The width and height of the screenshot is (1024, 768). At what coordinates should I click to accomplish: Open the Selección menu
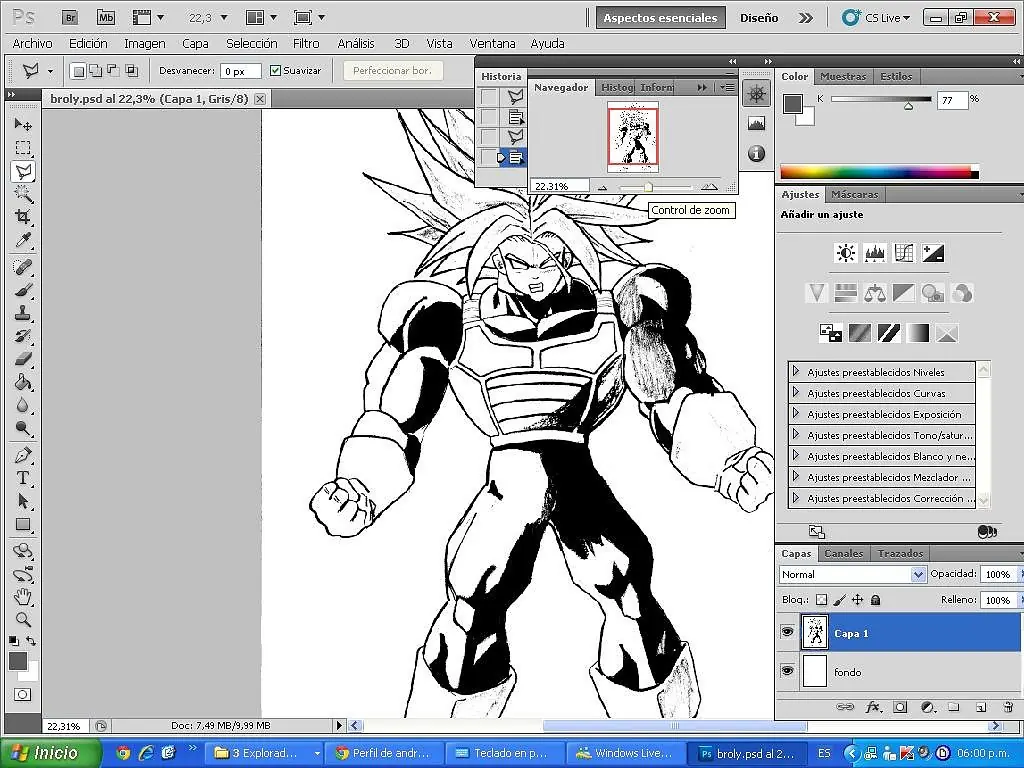251,44
